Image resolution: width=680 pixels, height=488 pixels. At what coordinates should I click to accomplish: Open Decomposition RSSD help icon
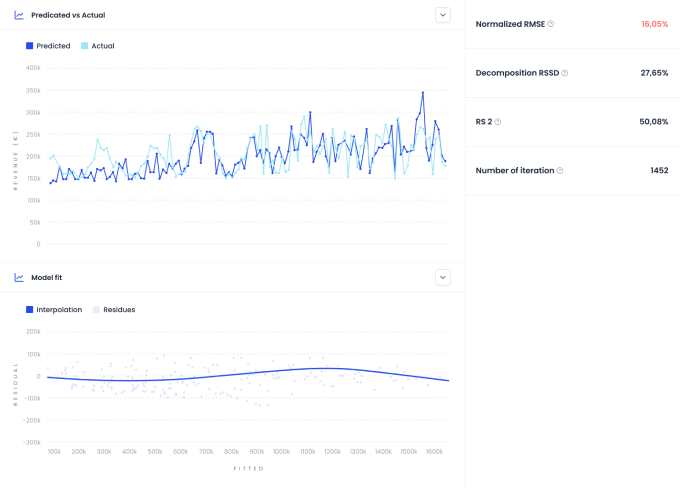[x=565, y=73]
